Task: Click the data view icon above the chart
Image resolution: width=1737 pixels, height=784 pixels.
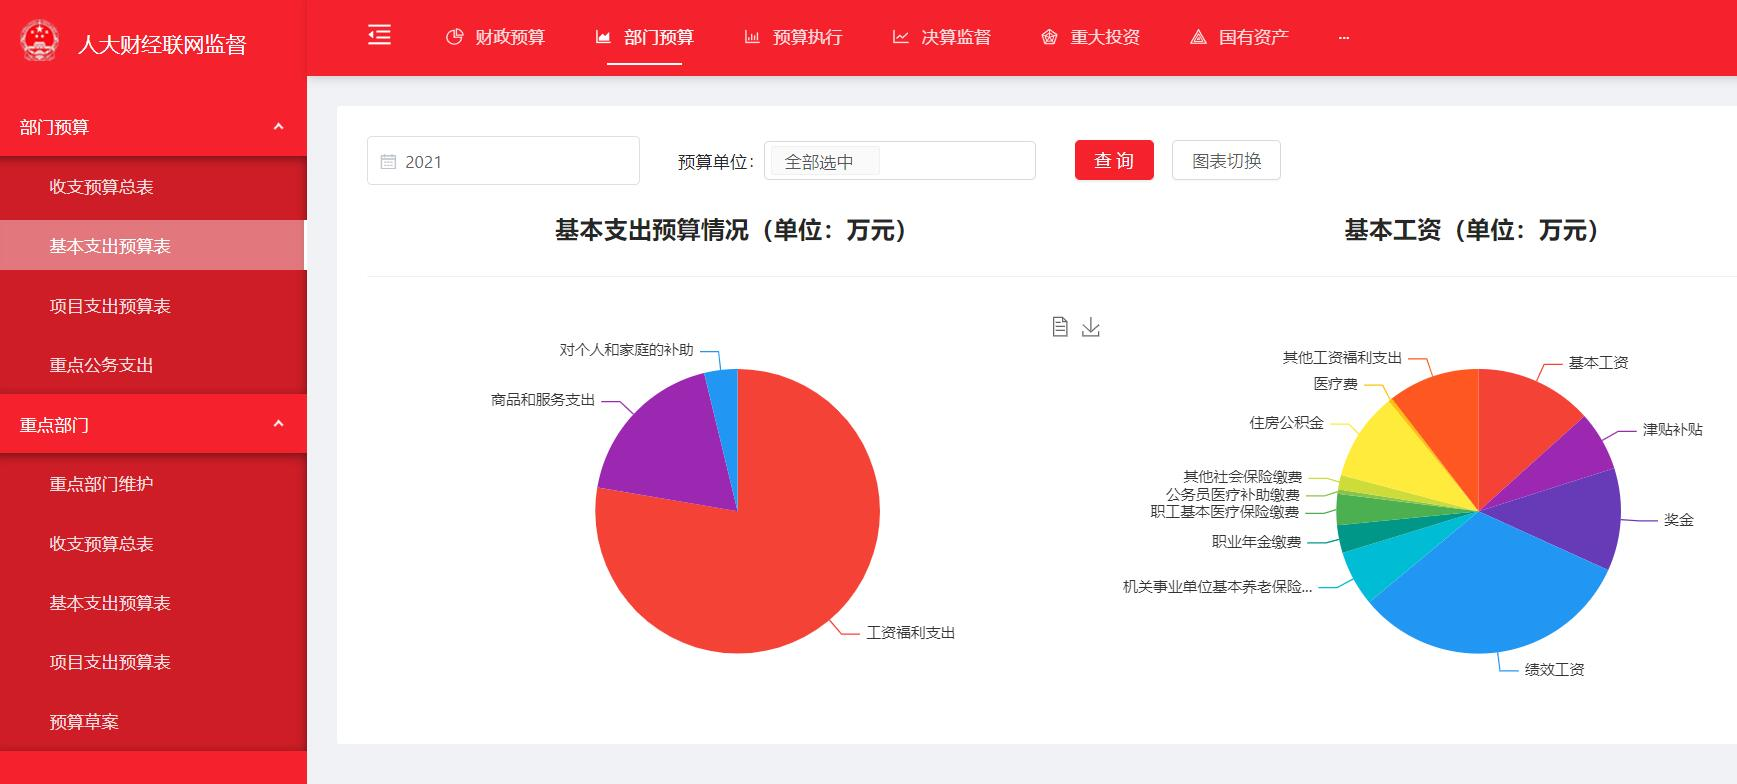Action: click(1060, 327)
